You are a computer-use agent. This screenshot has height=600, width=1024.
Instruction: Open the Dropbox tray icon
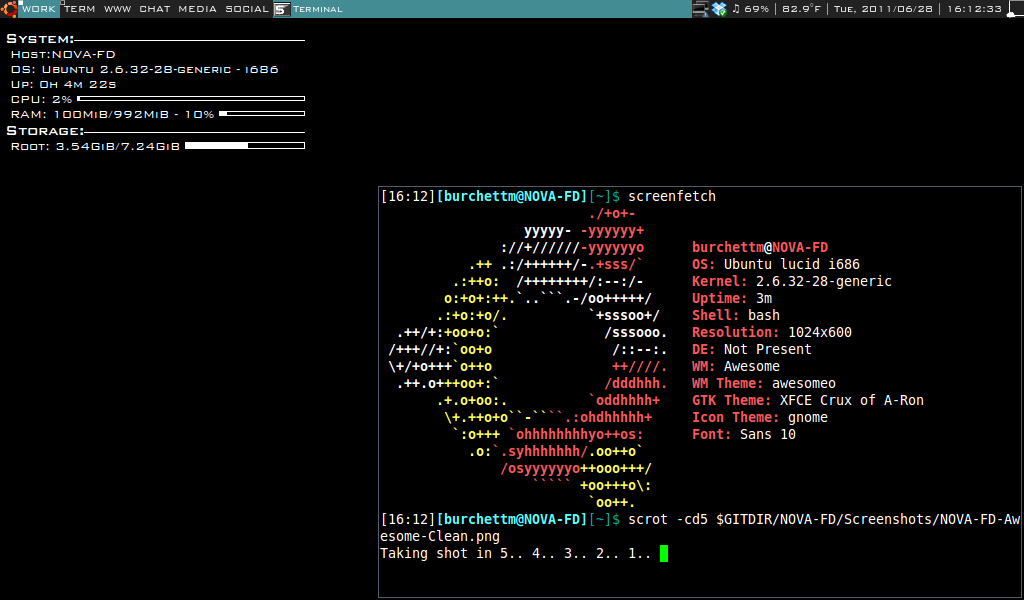(719, 8)
